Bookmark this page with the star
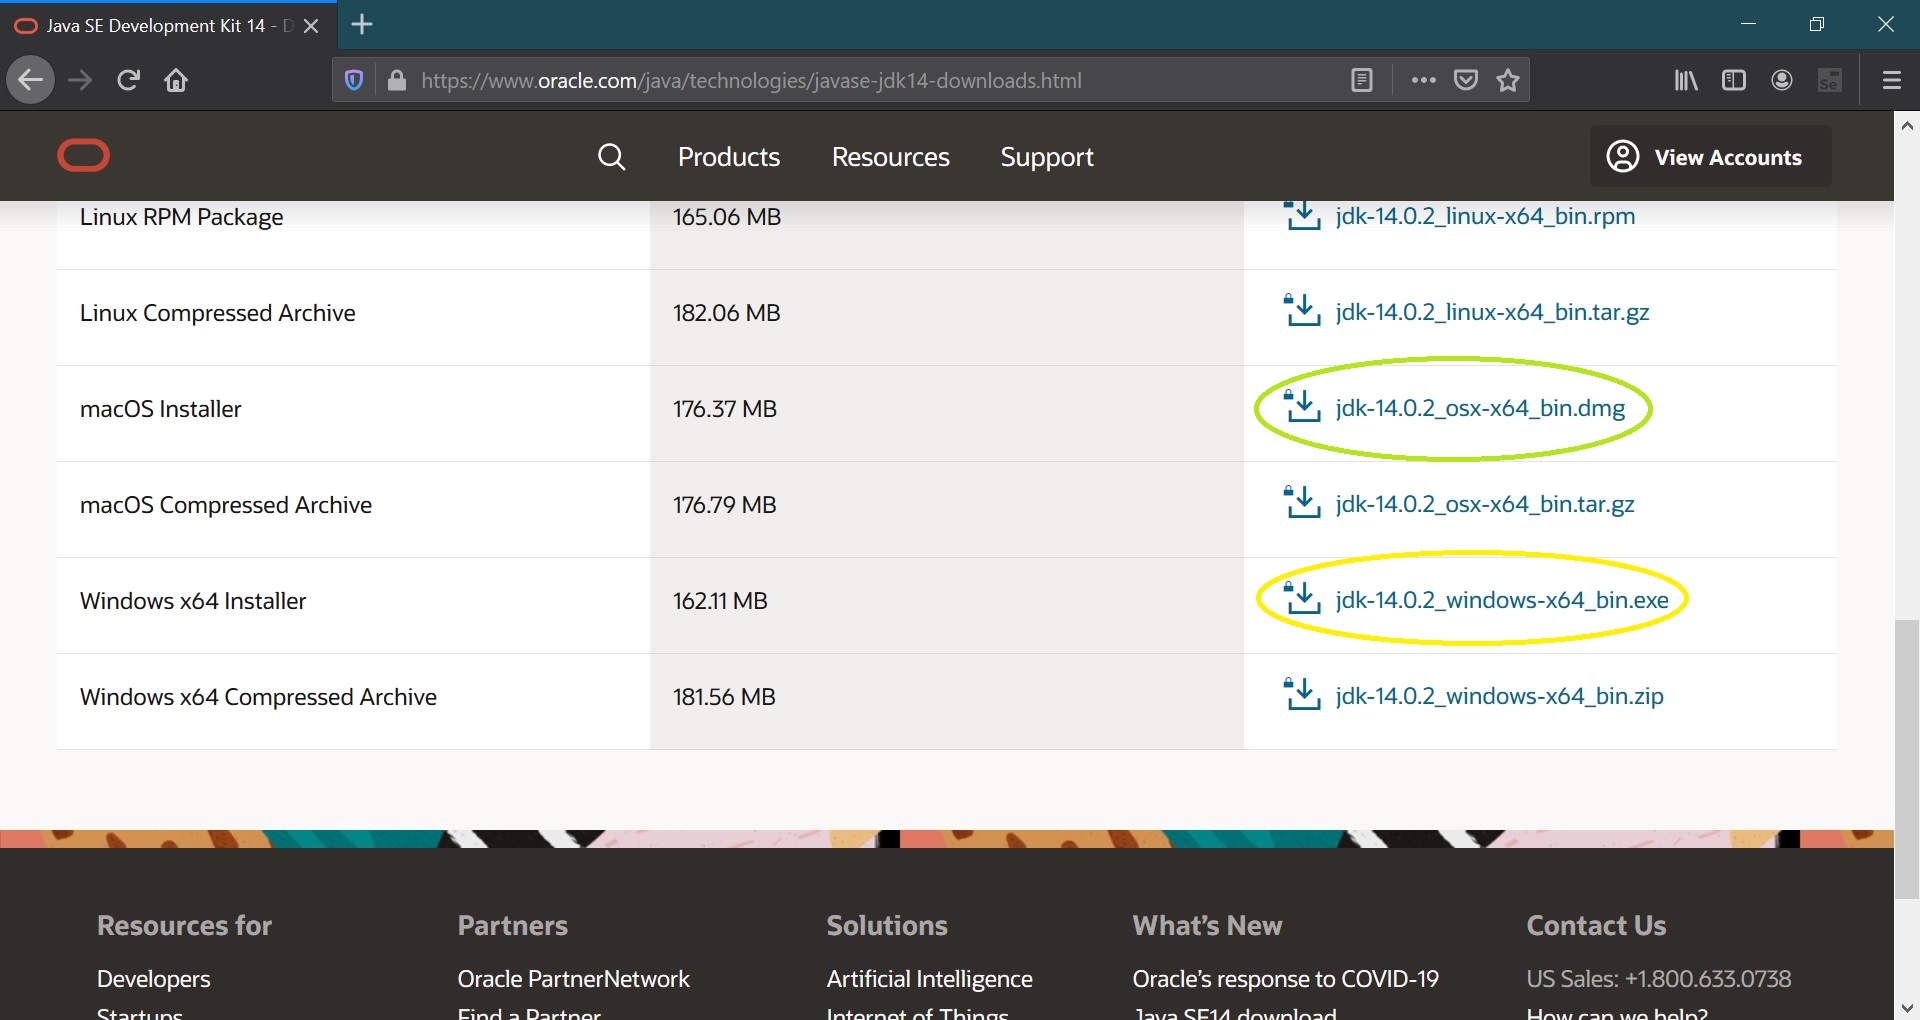The image size is (1920, 1020). 1508,80
